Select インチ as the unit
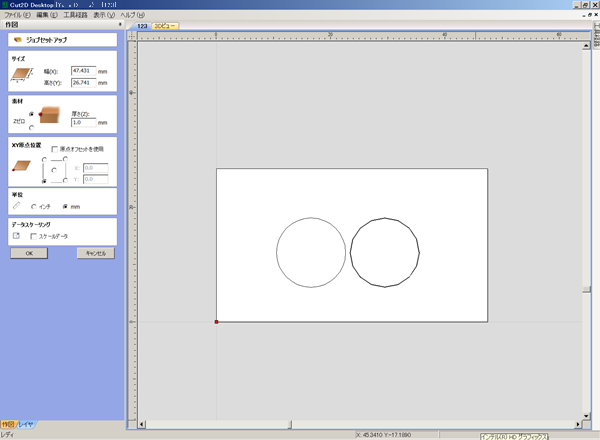Screen dimensions: 600x440 pyautogui.click(x=34, y=206)
